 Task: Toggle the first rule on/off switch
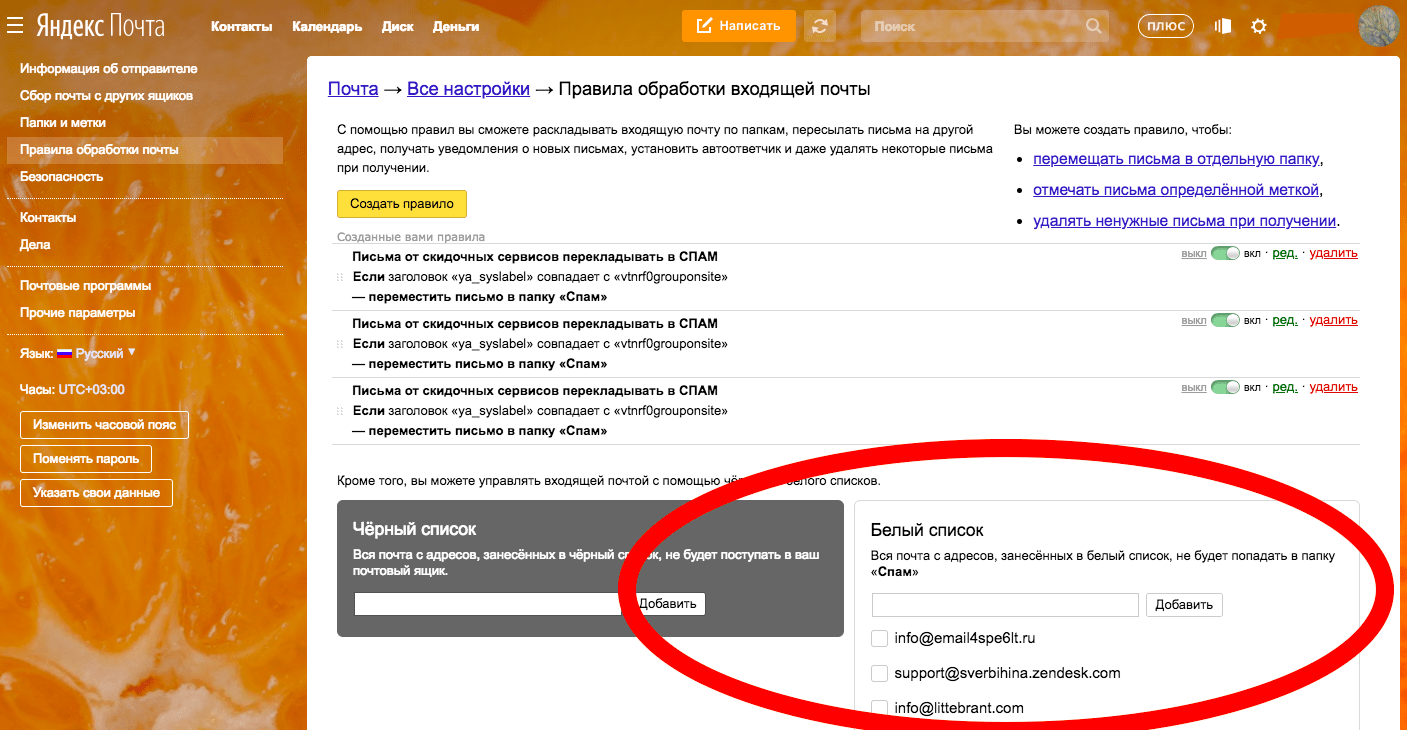1224,253
